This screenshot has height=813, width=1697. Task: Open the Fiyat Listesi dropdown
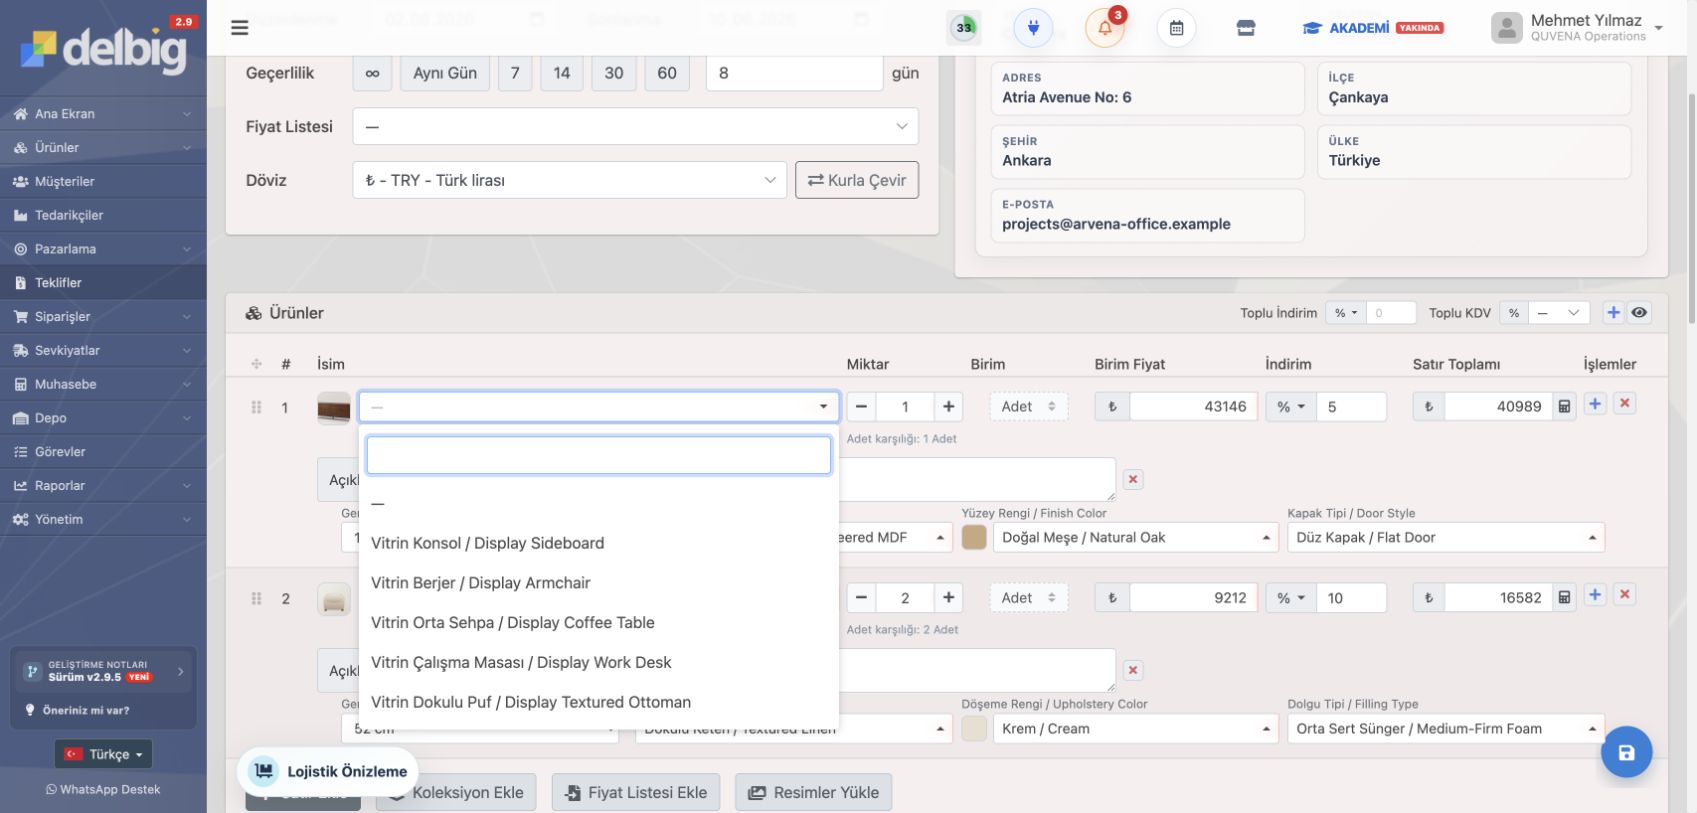click(x=635, y=127)
